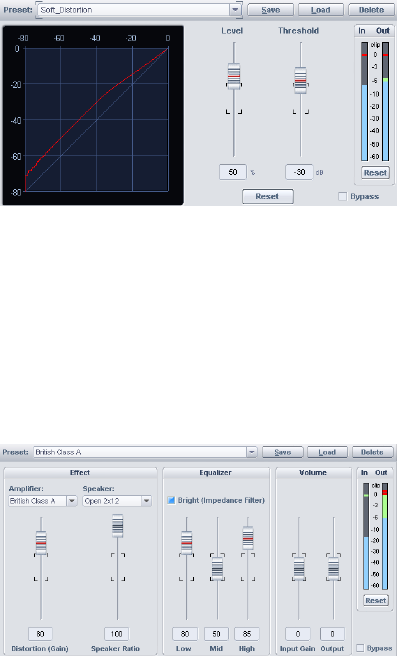Click the Mid equalizer slider handle
This screenshot has width=397, height=656.
pyautogui.click(x=217, y=569)
